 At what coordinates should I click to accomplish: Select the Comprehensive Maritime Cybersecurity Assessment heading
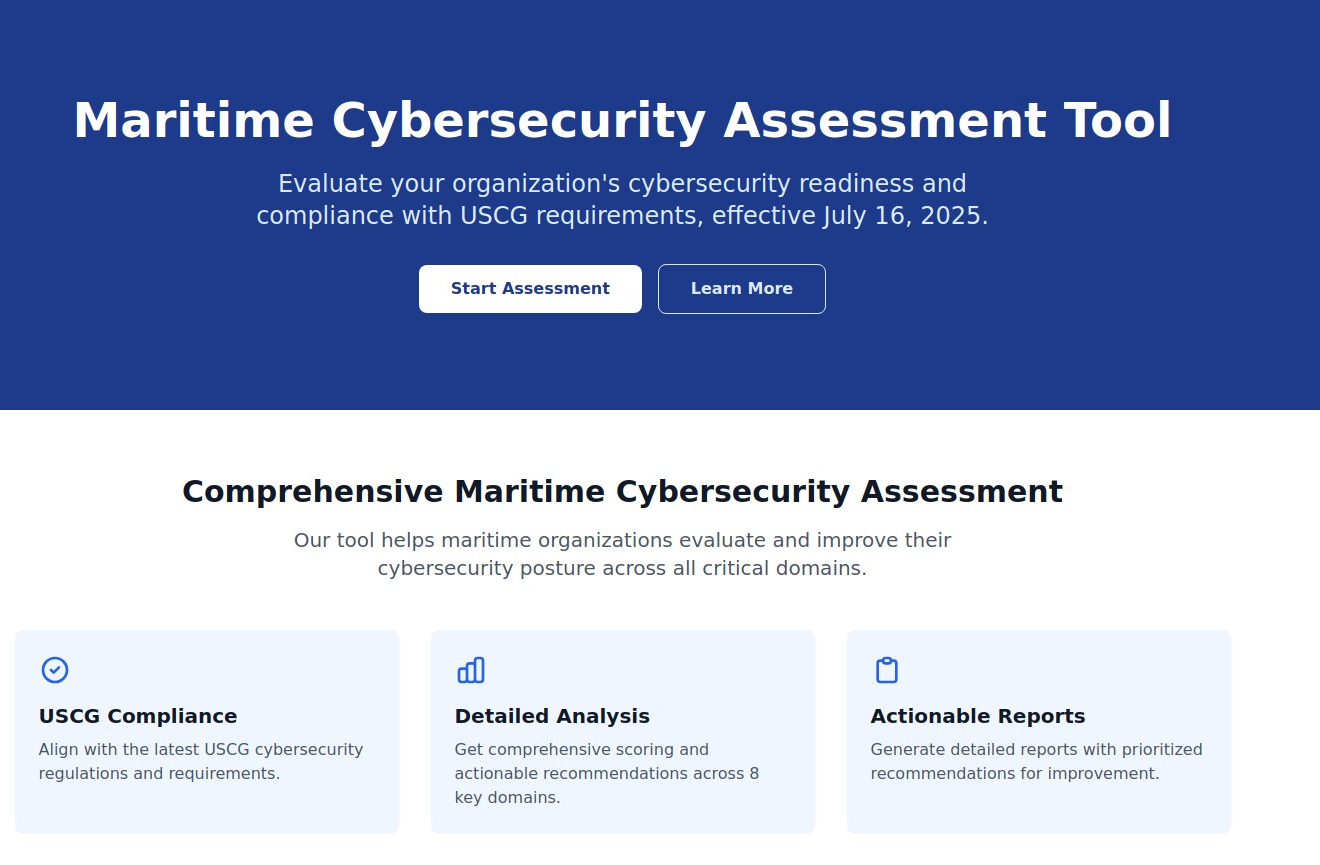tap(622, 492)
